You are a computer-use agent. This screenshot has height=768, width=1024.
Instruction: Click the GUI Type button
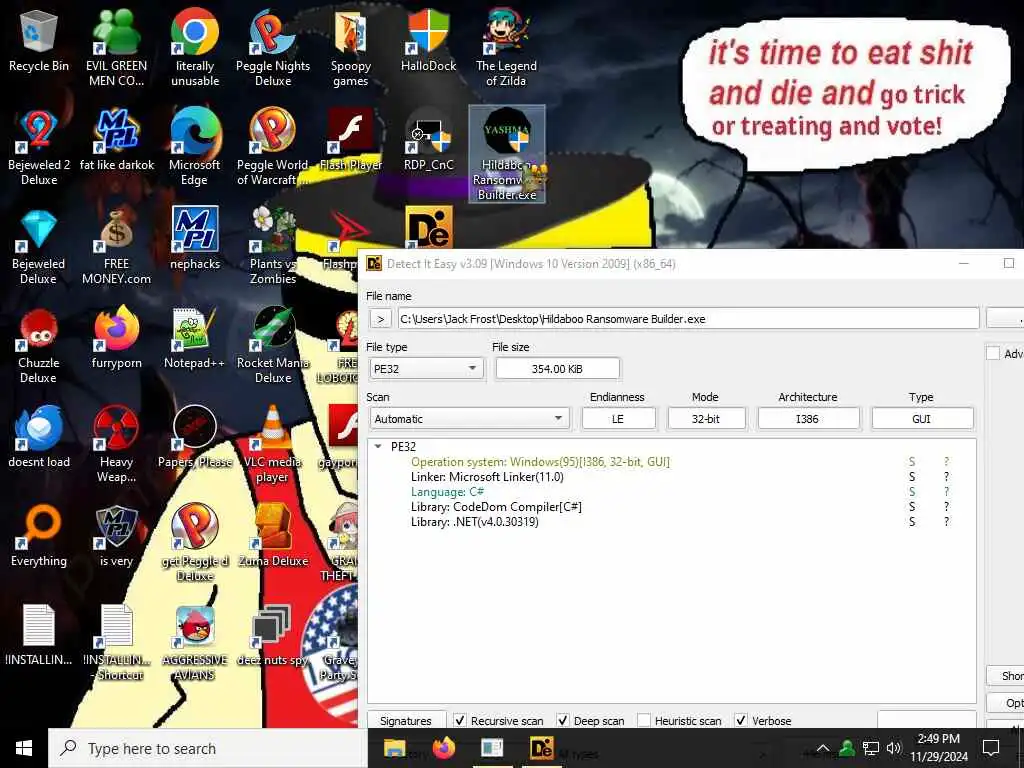pyautogui.click(x=921, y=419)
